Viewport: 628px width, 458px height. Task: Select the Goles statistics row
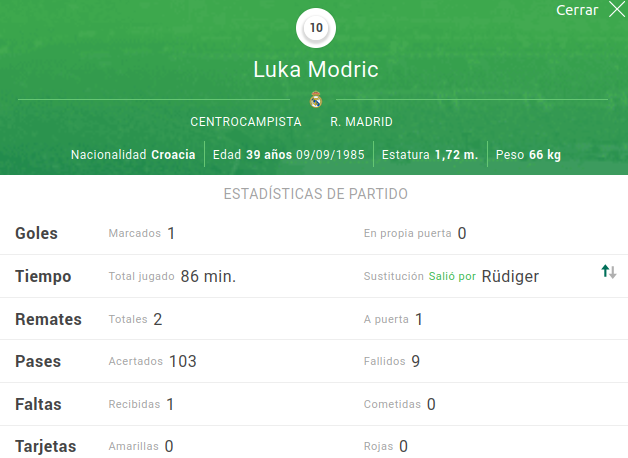(314, 233)
